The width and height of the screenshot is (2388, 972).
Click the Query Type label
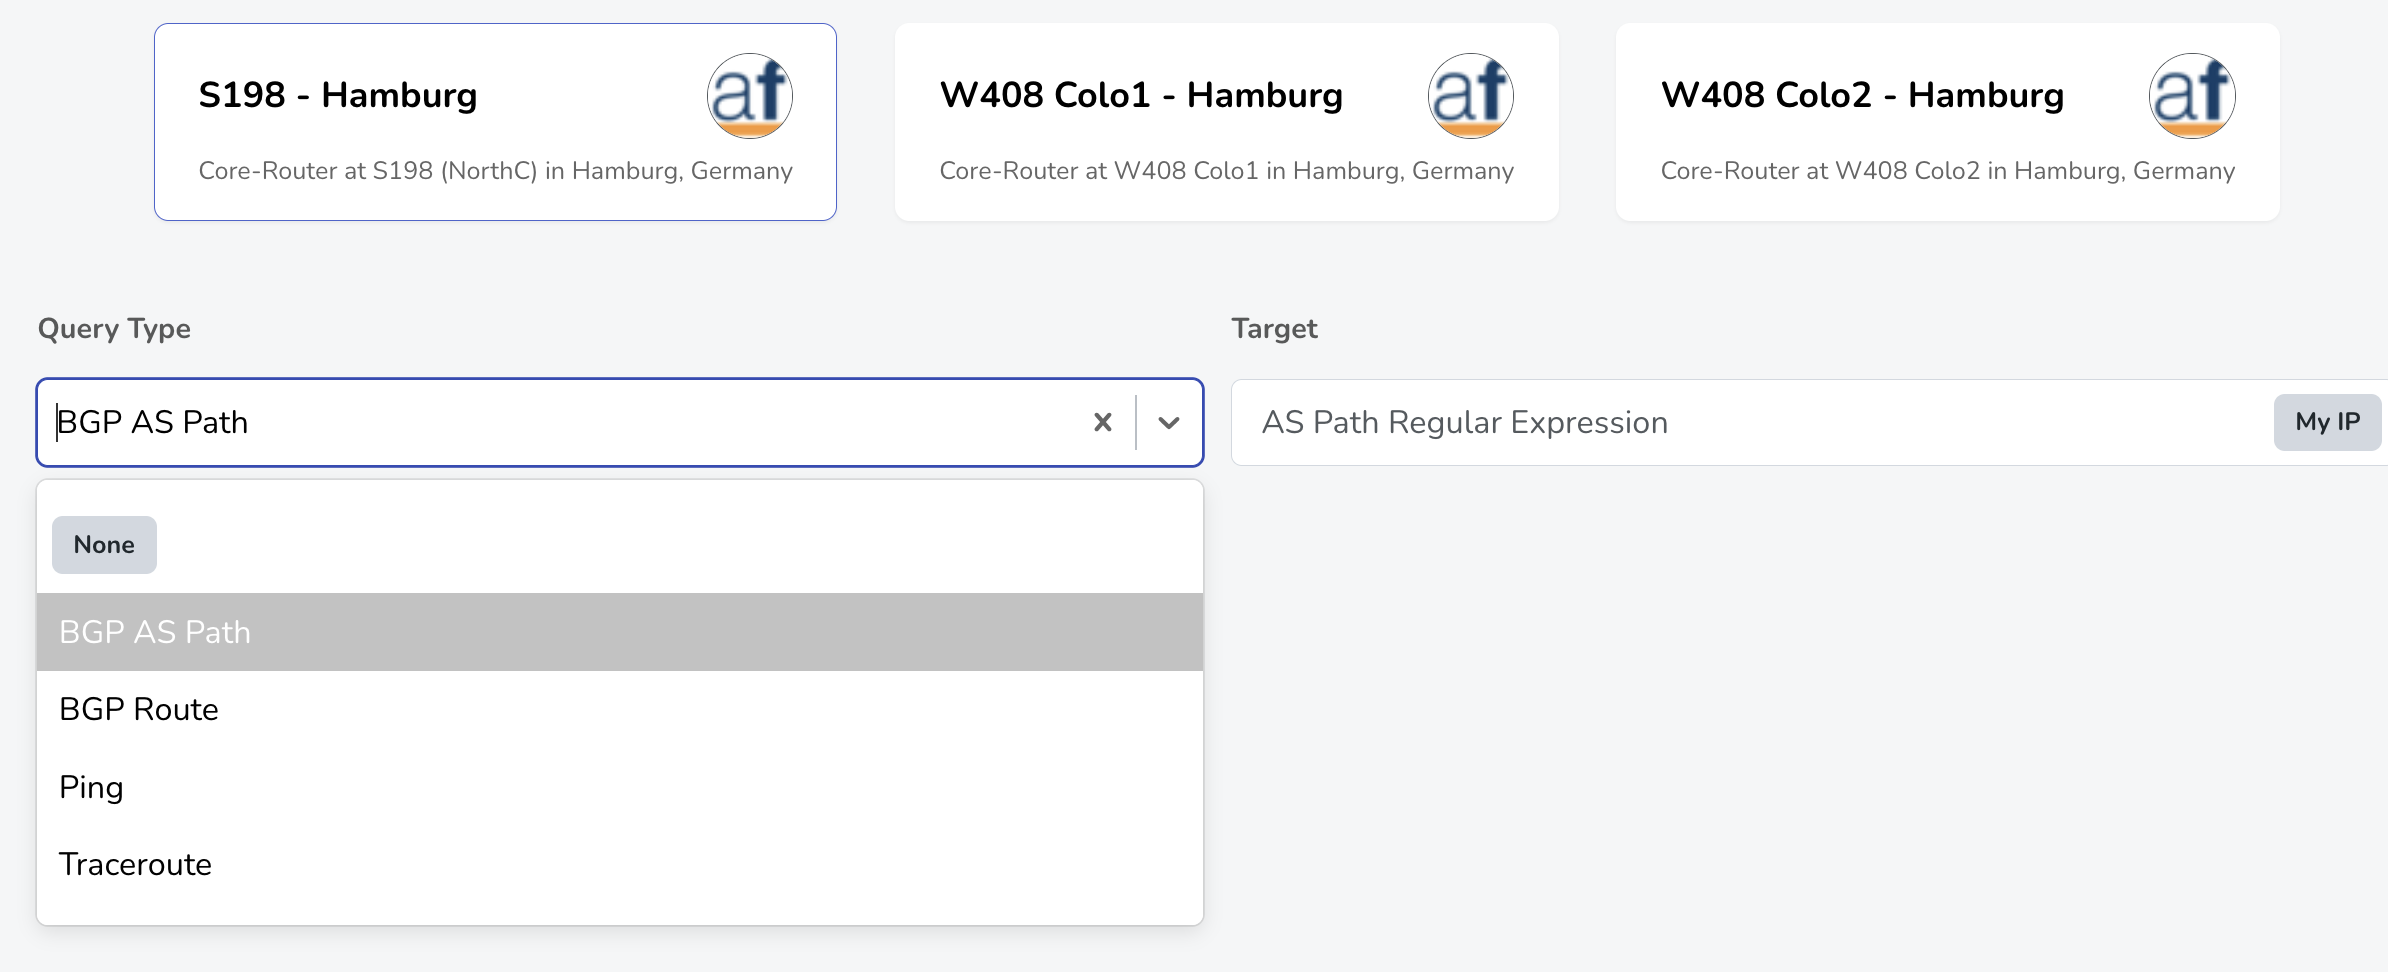click(114, 329)
